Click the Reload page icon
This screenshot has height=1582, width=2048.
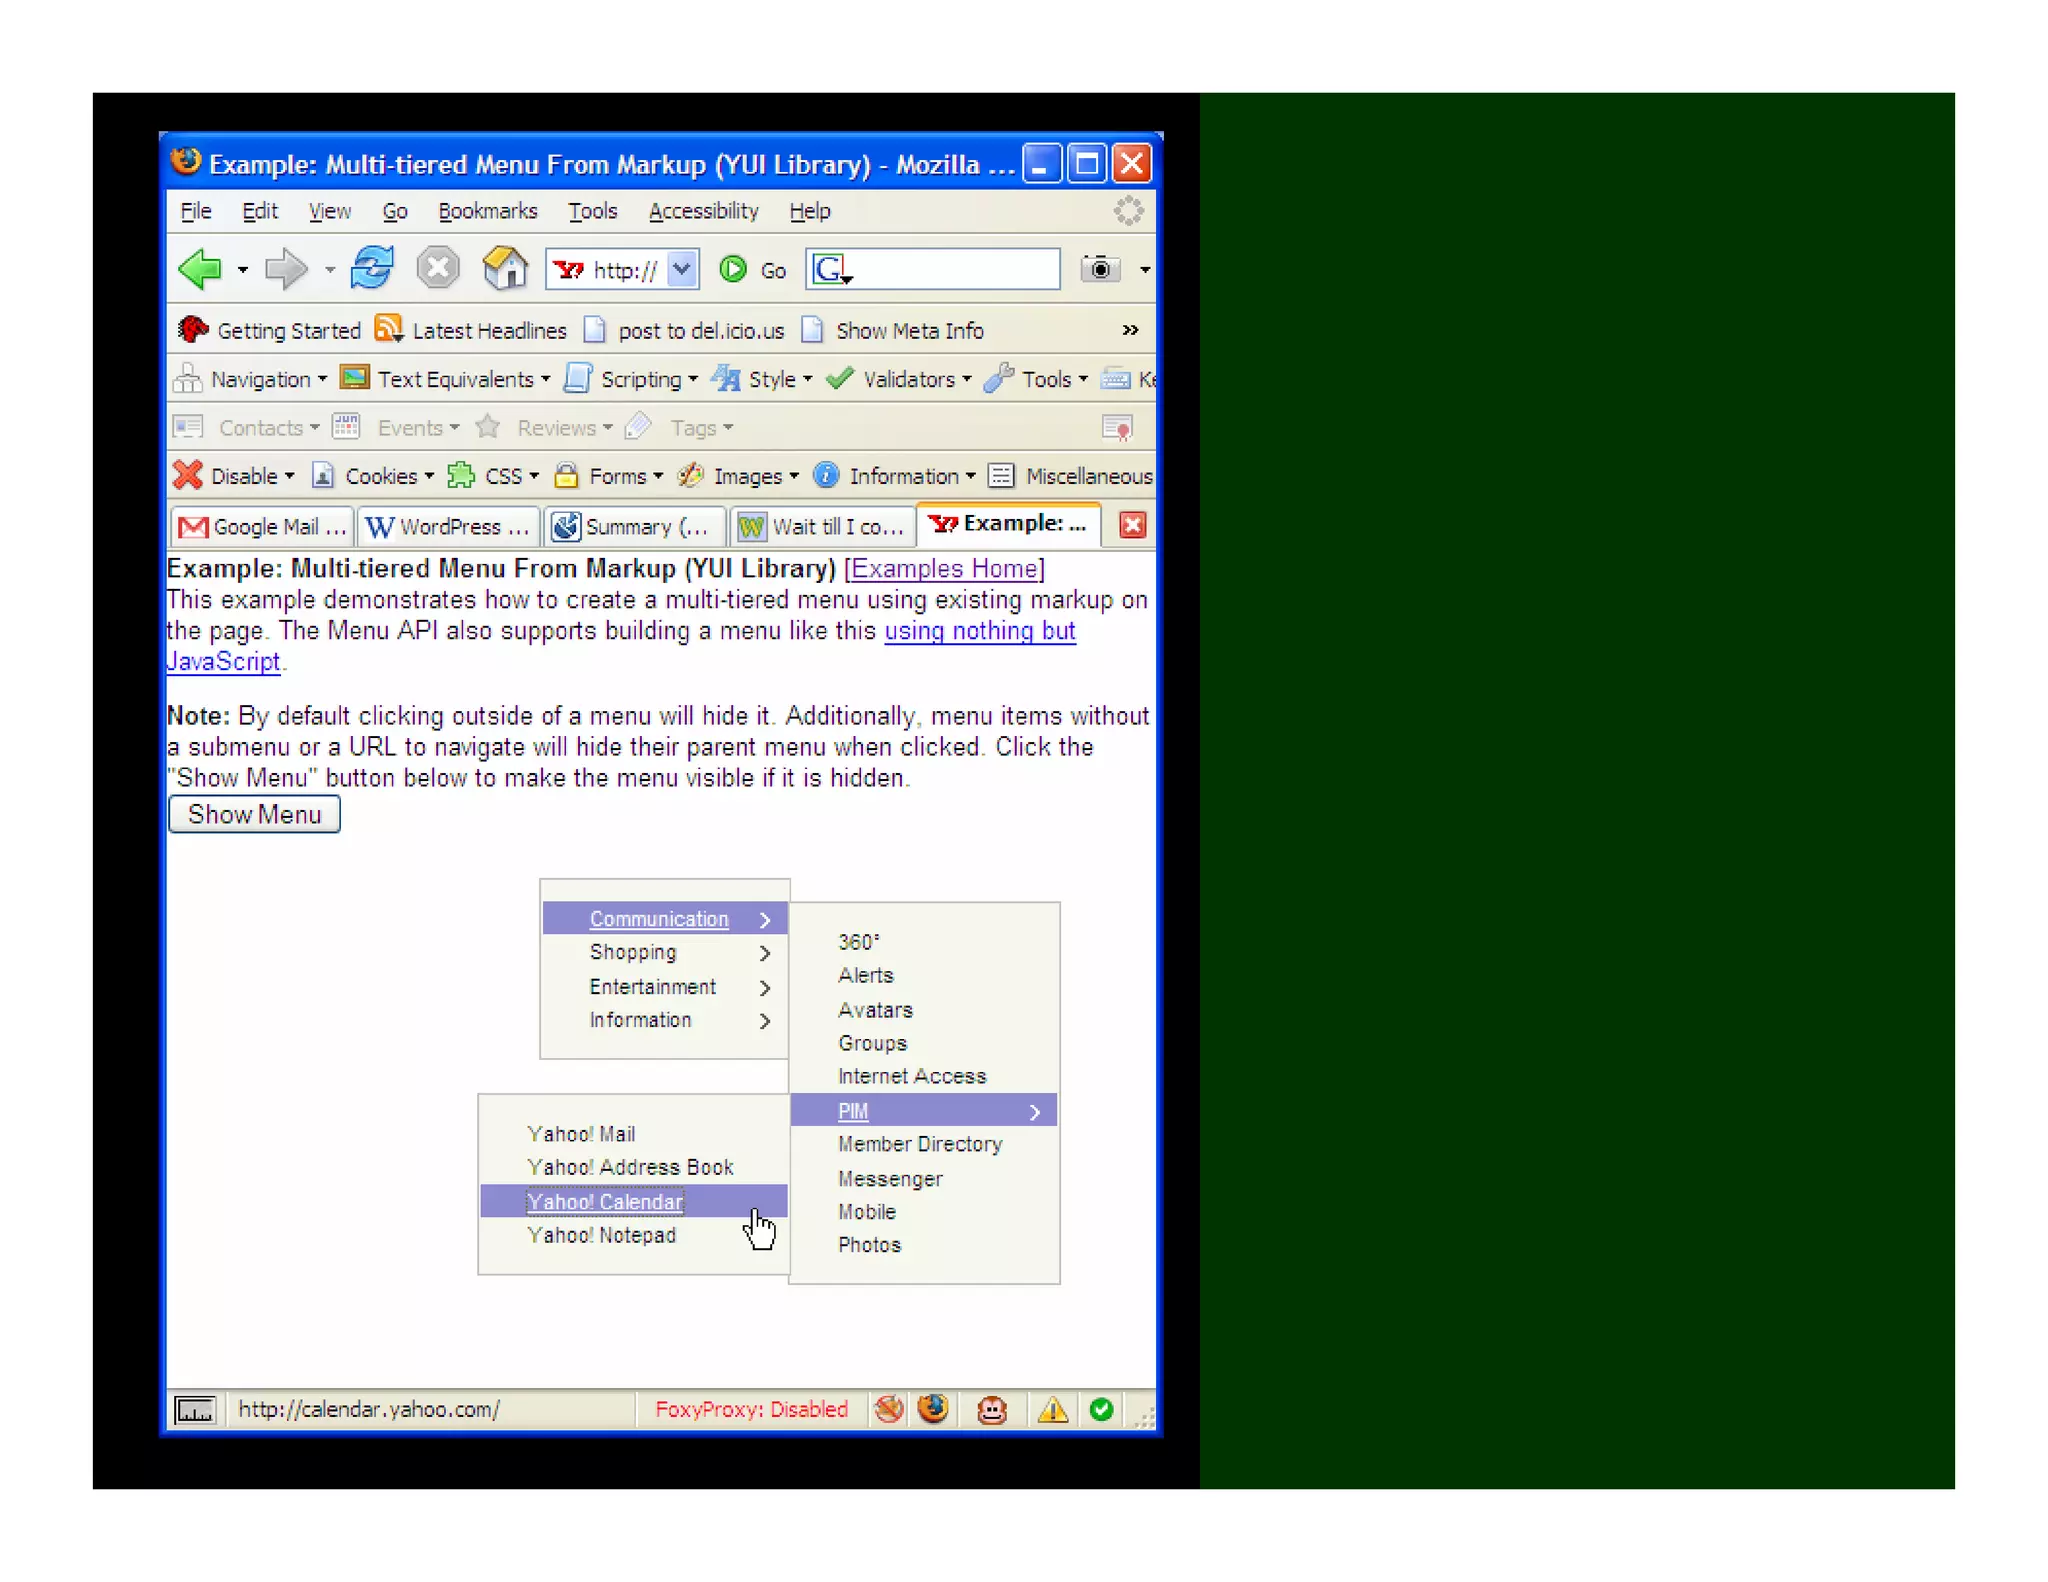click(x=372, y=269)
